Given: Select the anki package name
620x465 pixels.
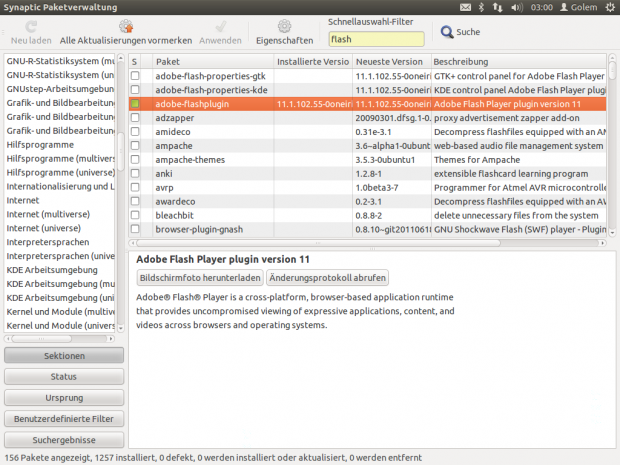Looking at the screenshot, I should tap(164, 174).
